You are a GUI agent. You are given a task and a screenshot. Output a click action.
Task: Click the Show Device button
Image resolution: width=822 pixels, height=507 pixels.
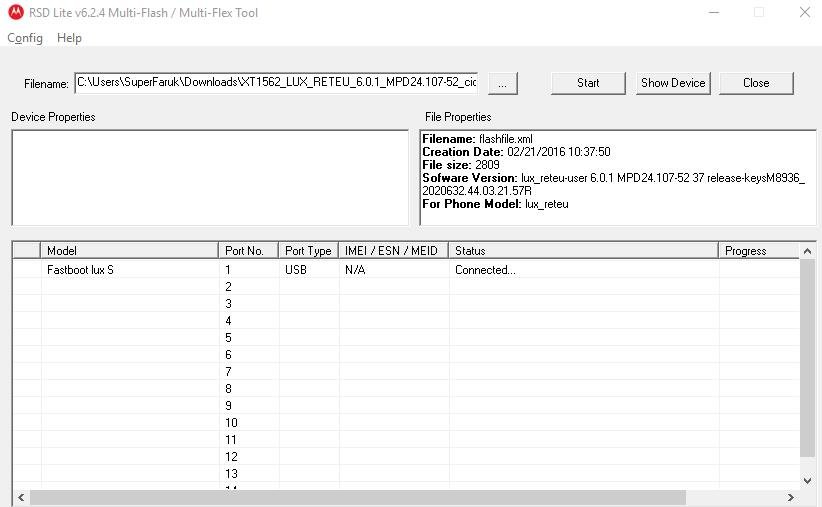pyautogui.click(x=673, y=83)
